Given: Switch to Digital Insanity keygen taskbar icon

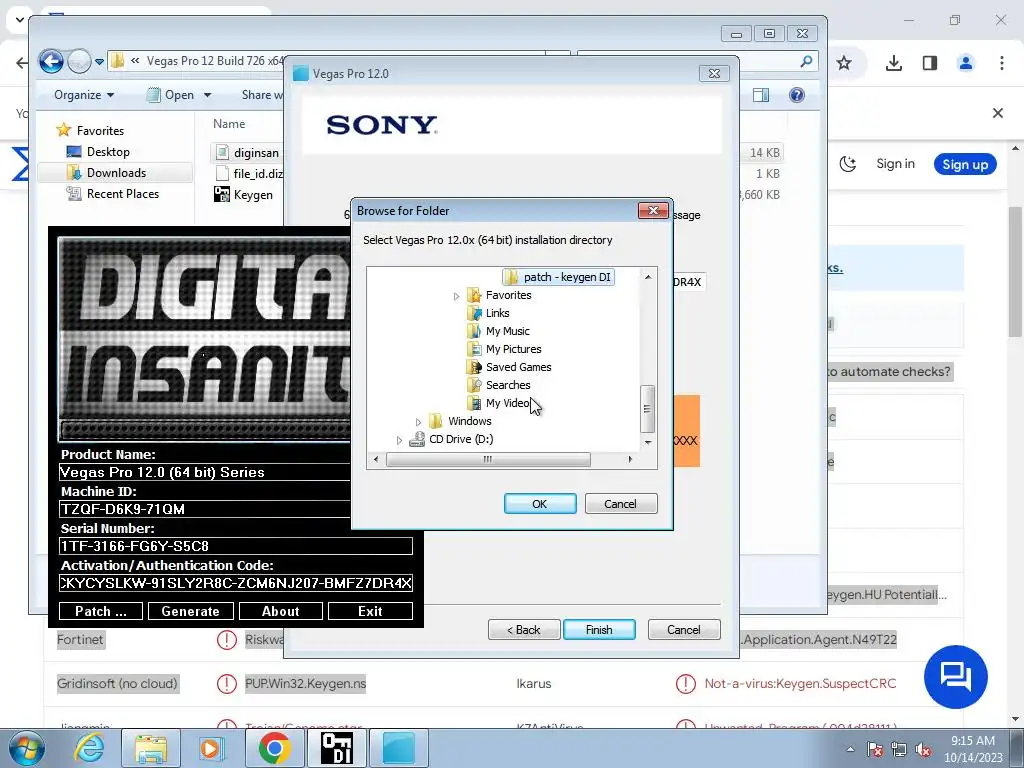Looking at the screenshot, I should pos(337,748).
